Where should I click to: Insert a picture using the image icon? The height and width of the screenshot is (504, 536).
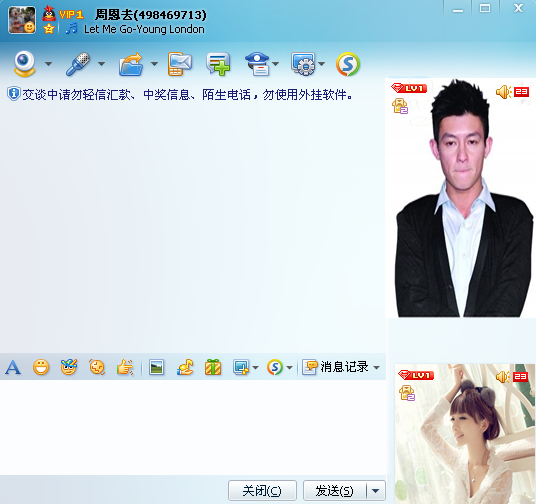point(157,368)
